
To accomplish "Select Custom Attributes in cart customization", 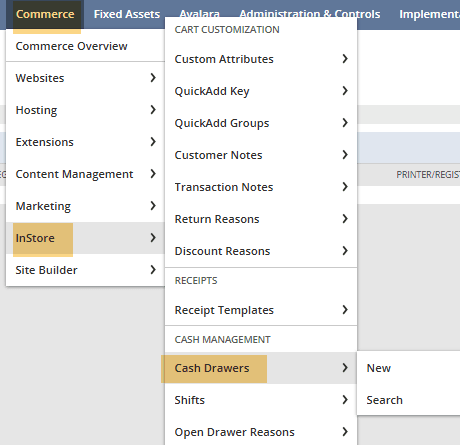I will (261, 59).
